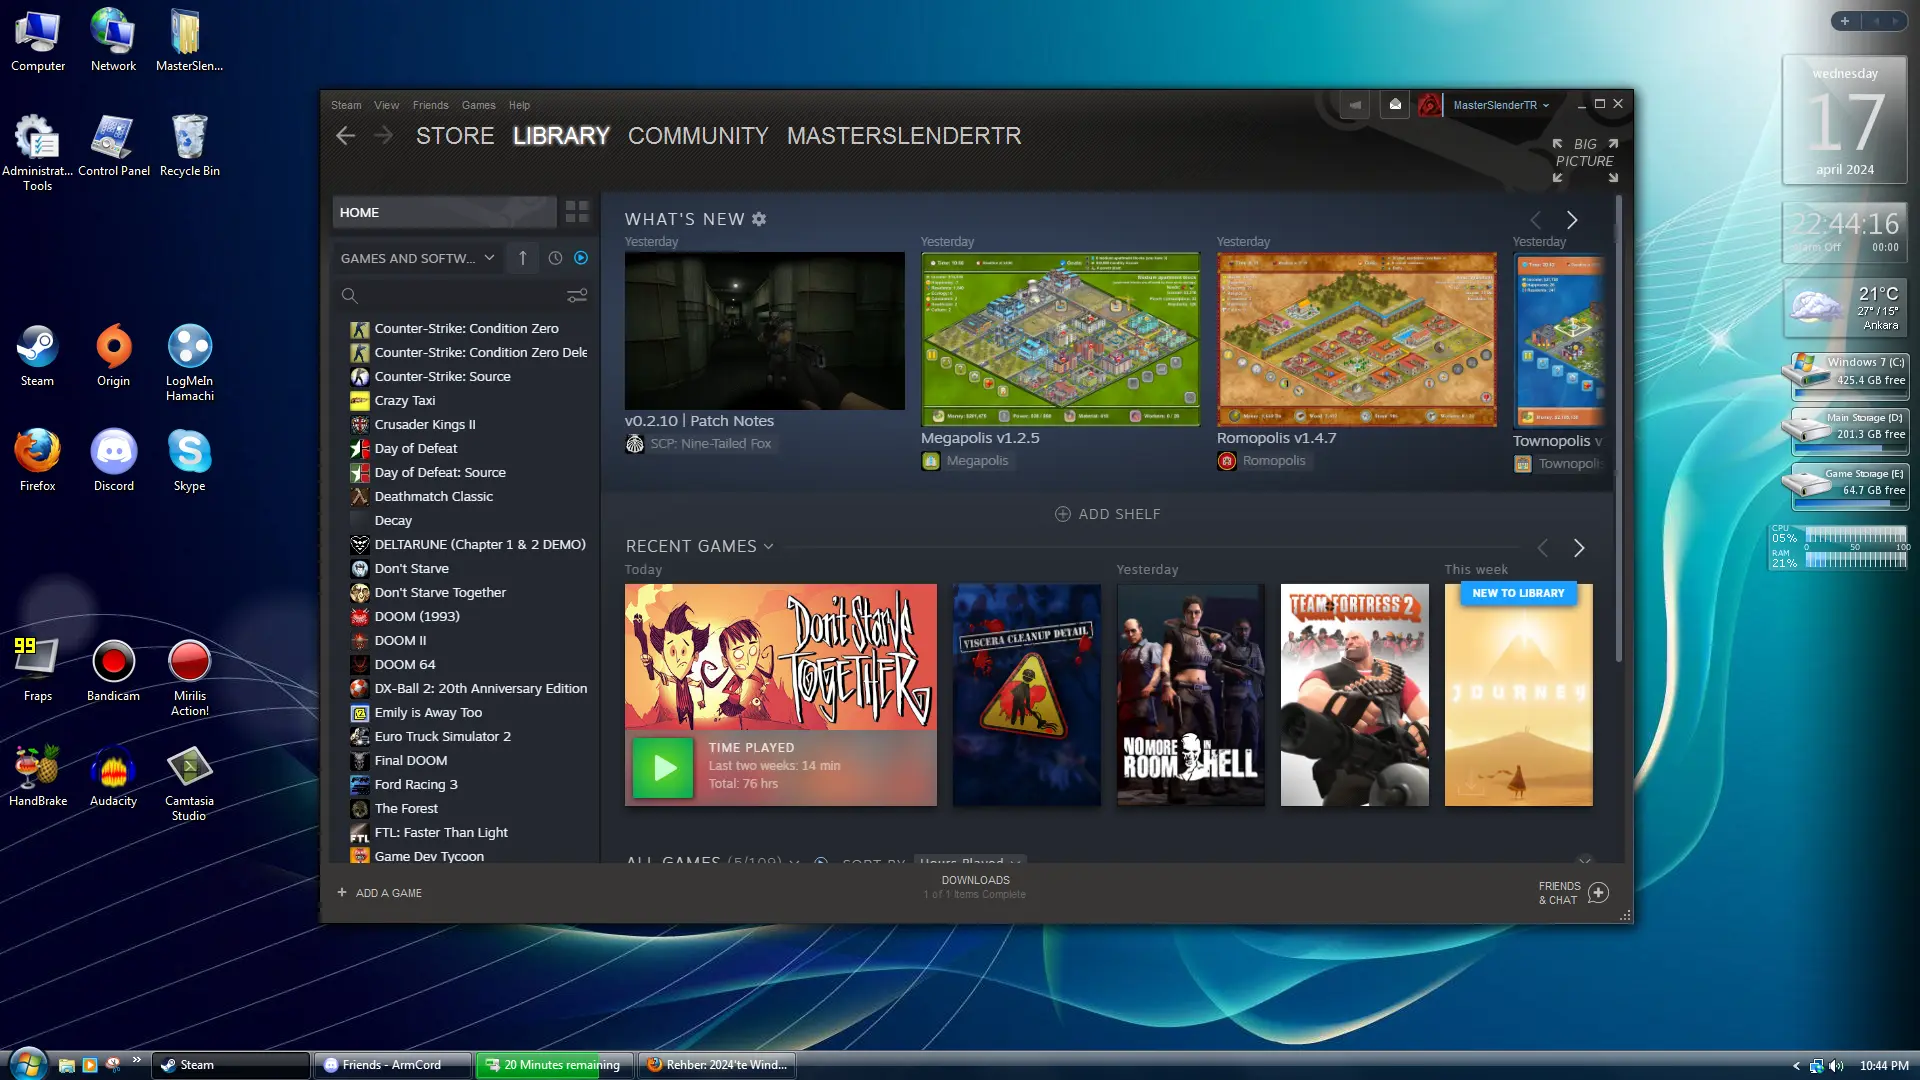Screen dimensions: 1920x1080
Task: Toggle ready-to-play filter icon in library sidebar
Action: tap(581, 258)
